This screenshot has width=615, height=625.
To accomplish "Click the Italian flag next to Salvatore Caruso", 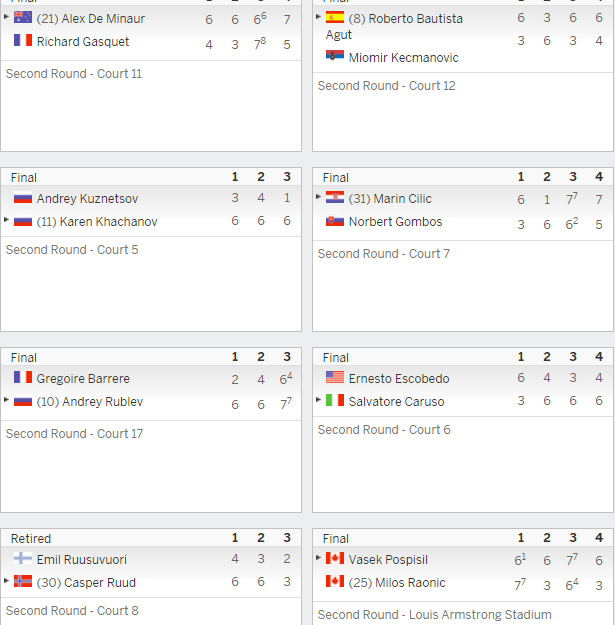I will coord(335,400).
